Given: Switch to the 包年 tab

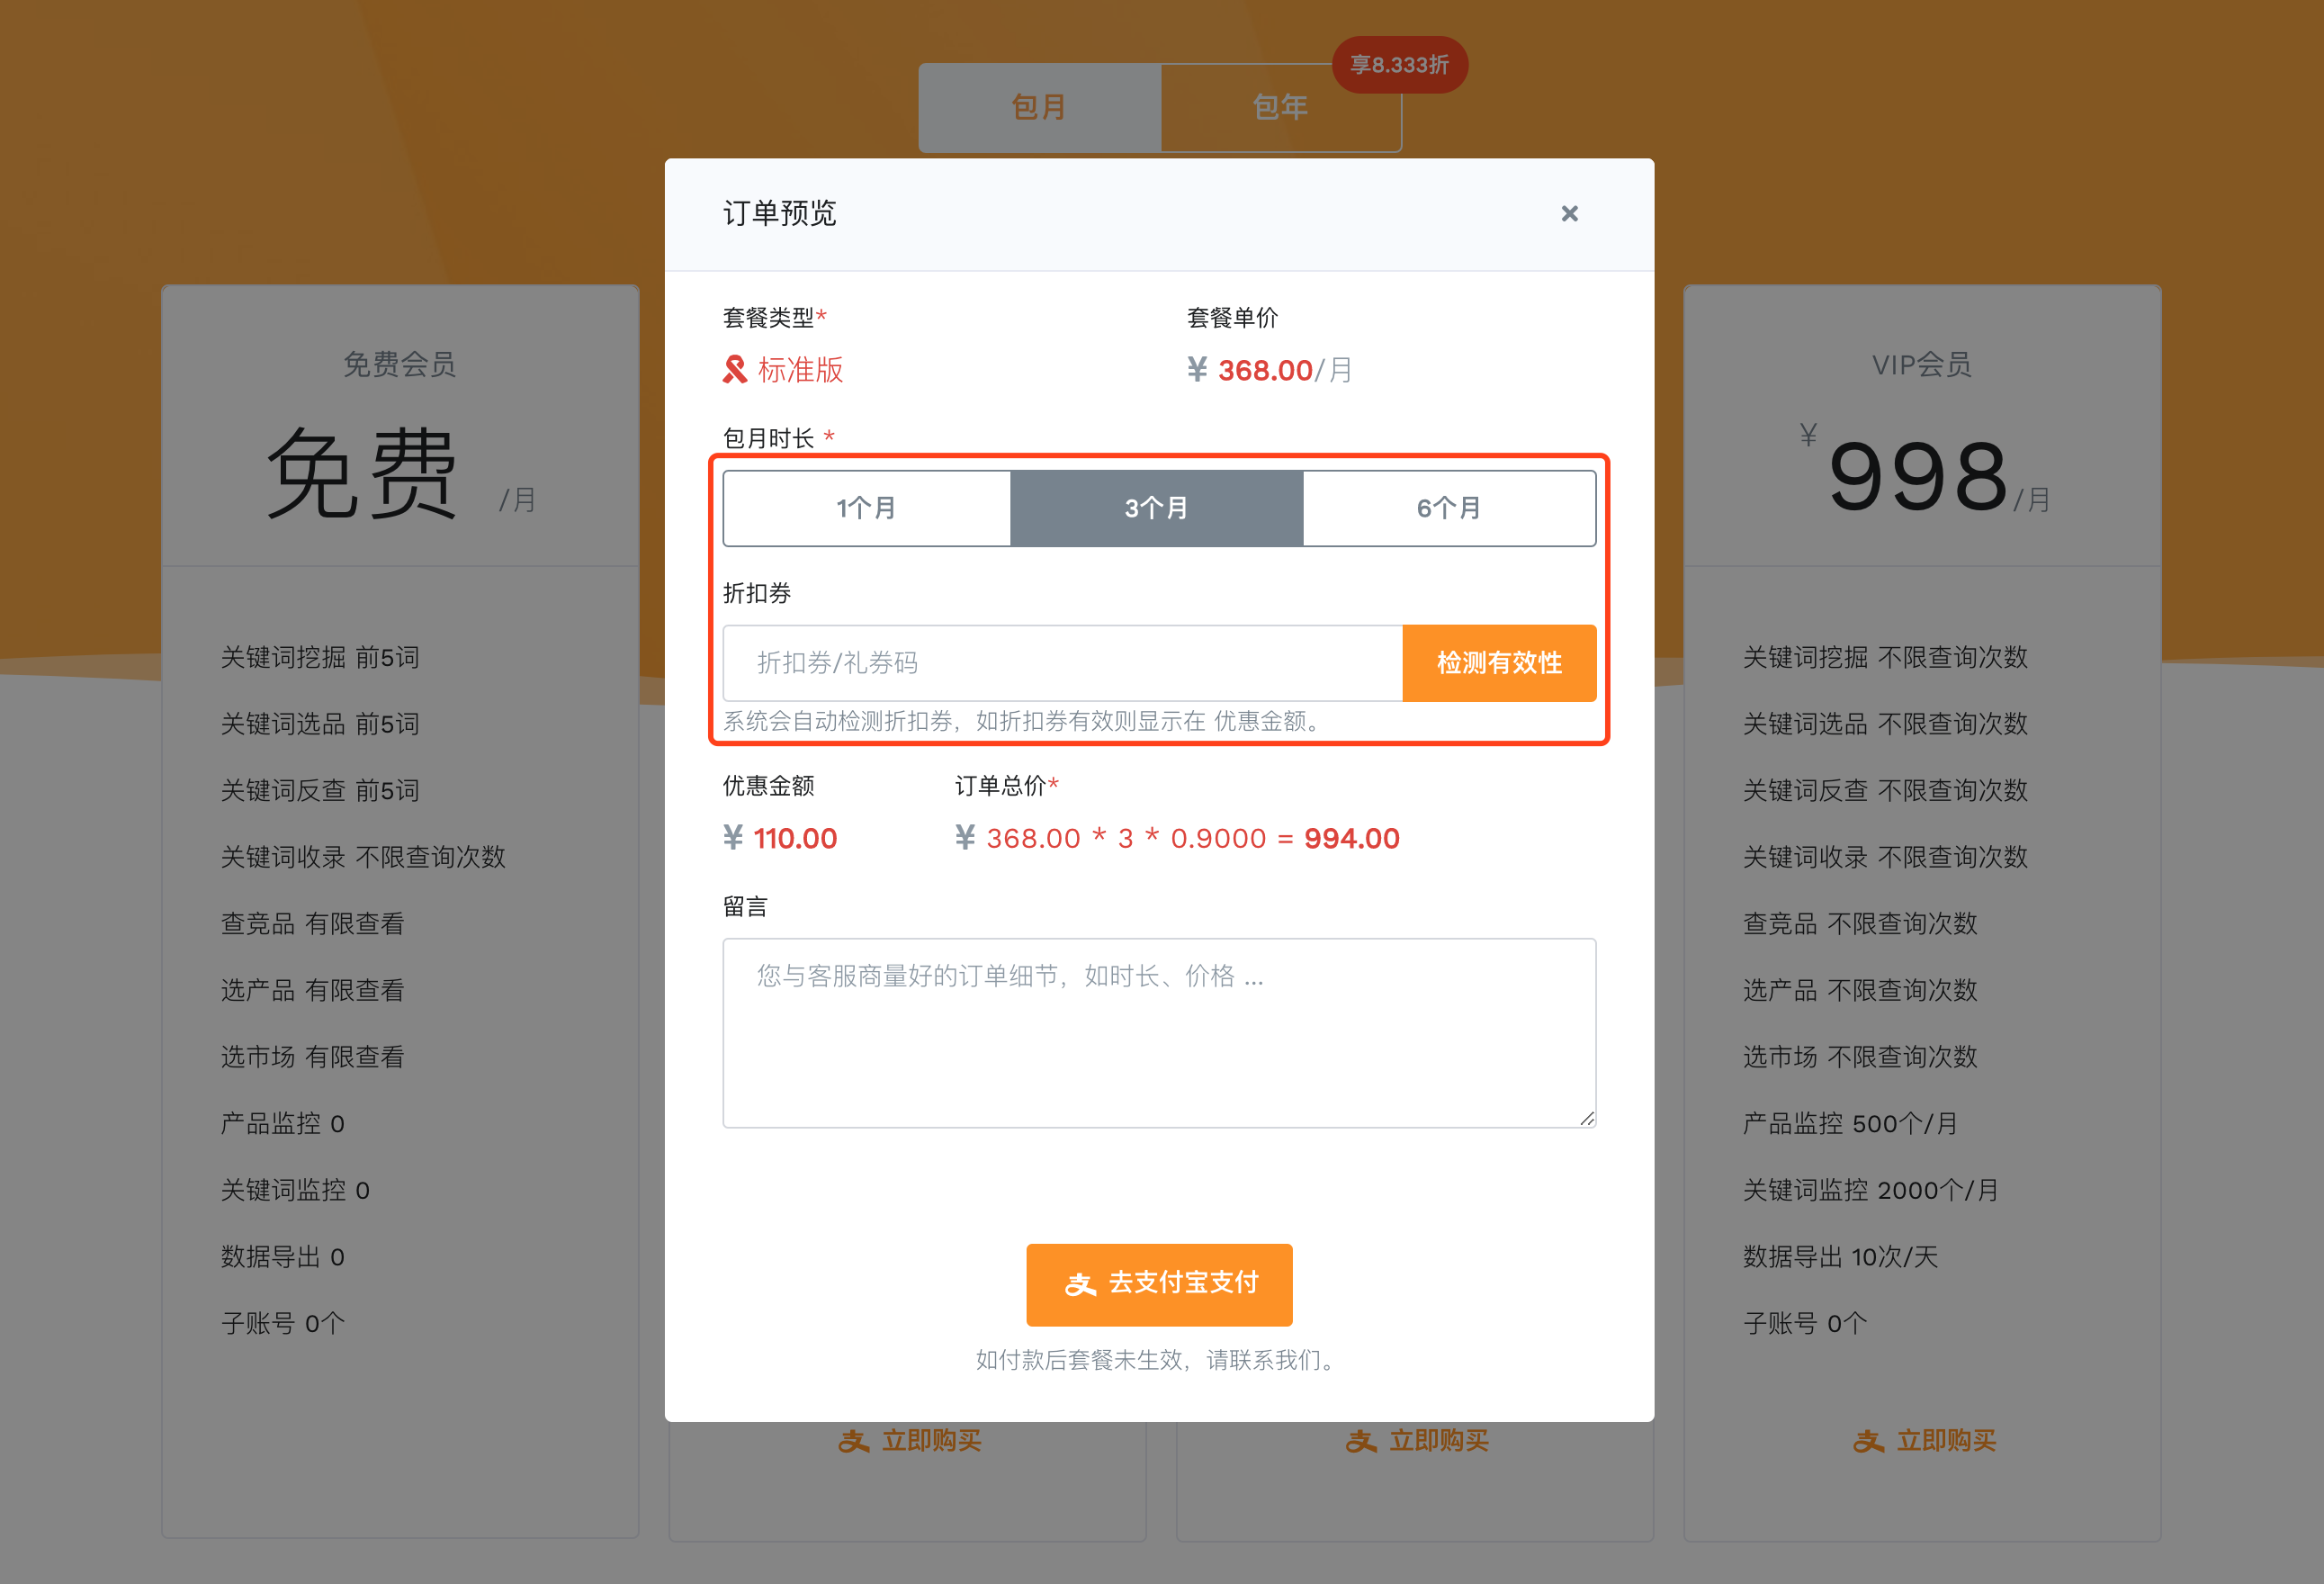Looking at the screenshot, I should tap(1280, 106).
